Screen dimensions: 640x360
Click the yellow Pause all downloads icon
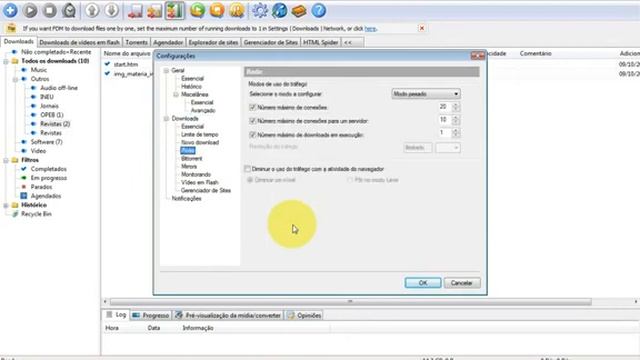pos(237,11)
